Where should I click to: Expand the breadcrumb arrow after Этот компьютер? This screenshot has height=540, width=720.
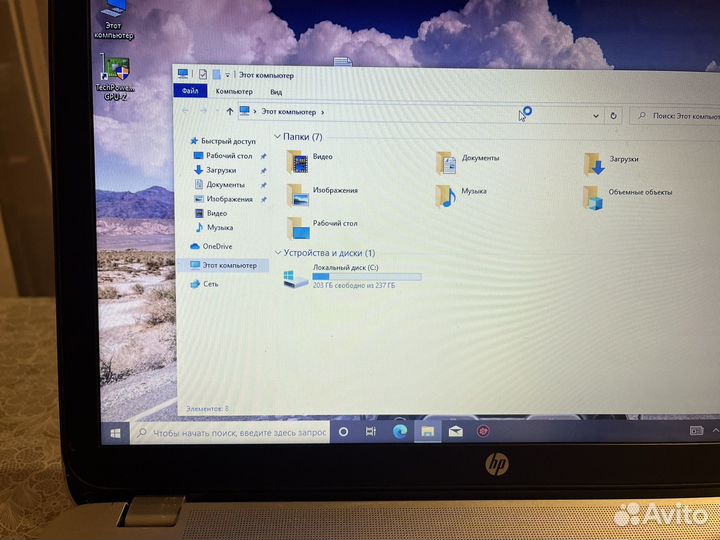(x=323, y=112)
